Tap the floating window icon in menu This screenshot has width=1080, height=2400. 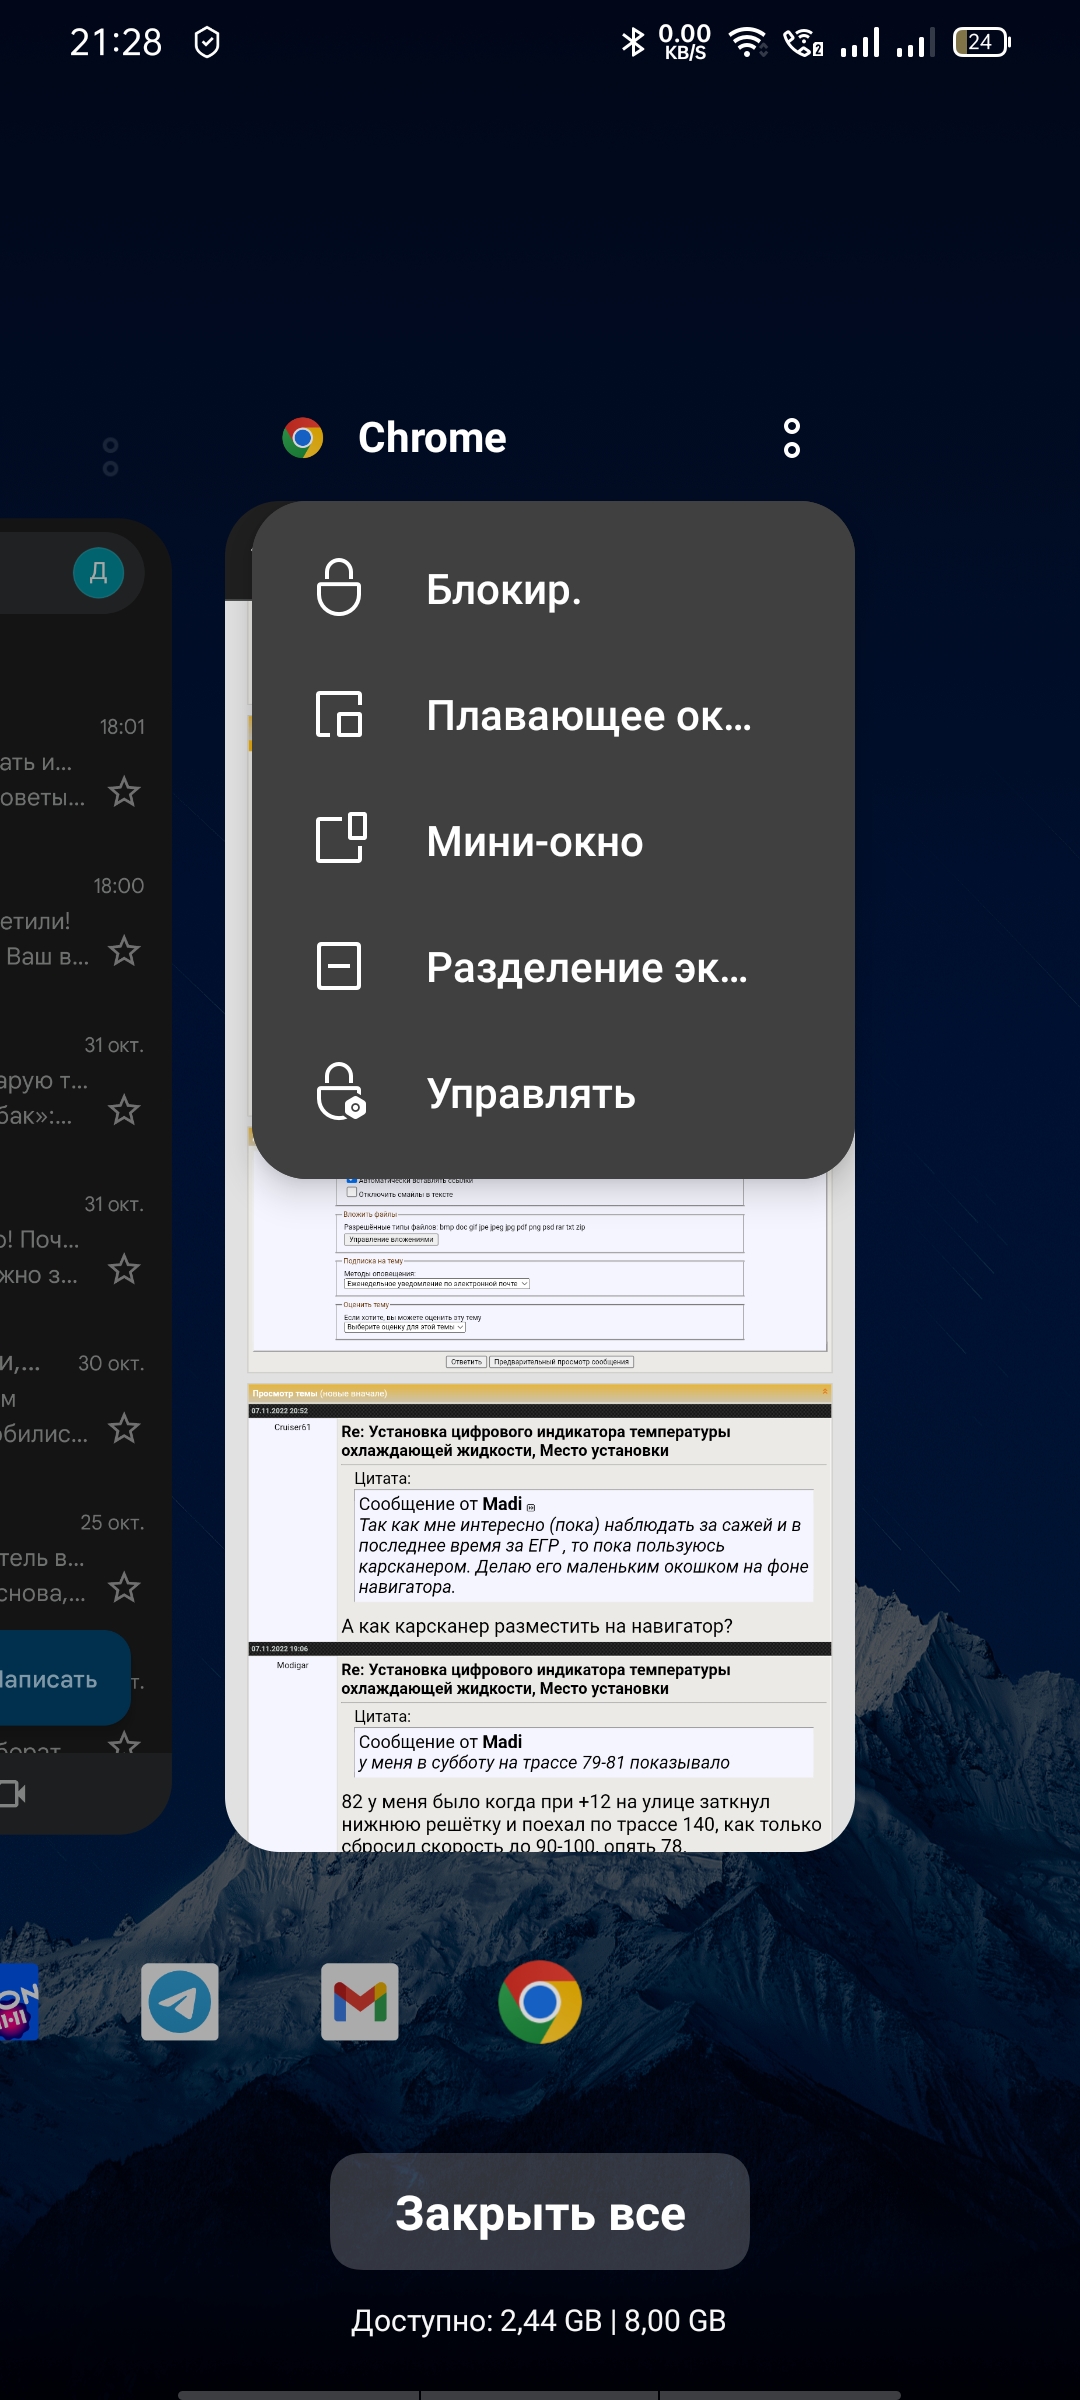pyautogui.click(x=339, y=714)
